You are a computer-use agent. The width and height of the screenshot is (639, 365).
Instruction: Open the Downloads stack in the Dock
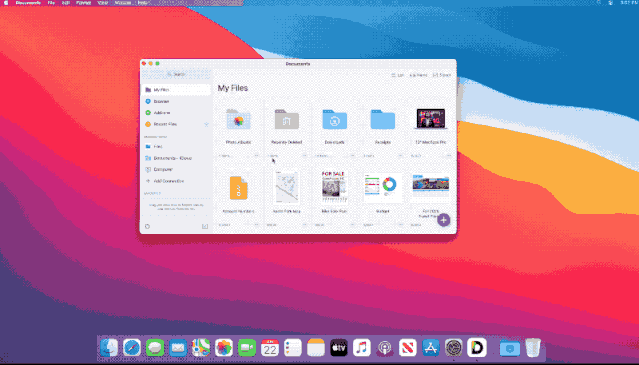pyautogui.click(x=509, y=348)
